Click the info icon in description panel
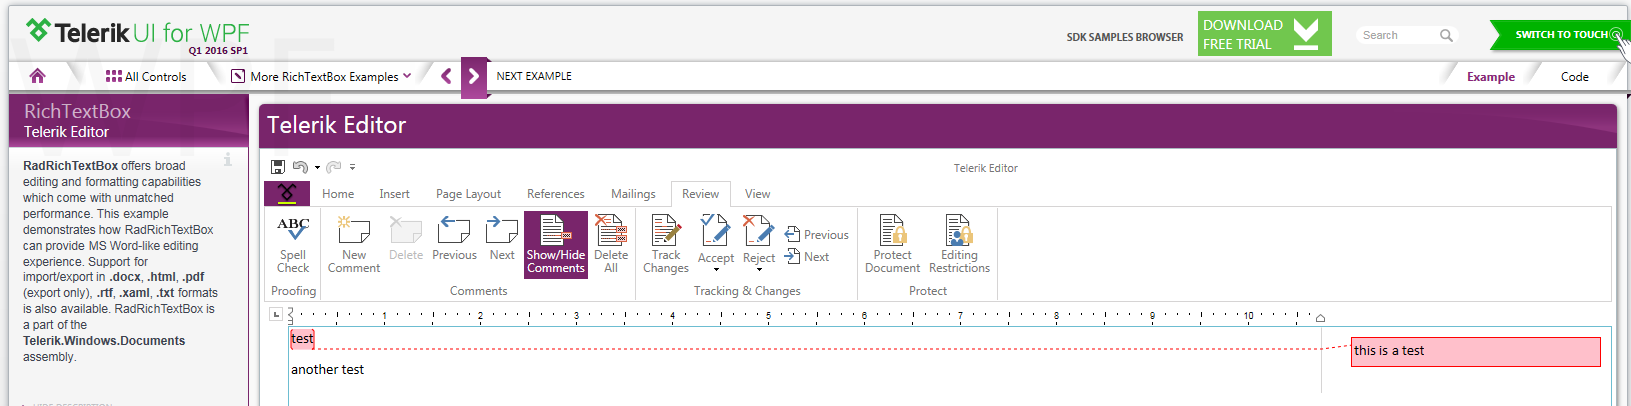 (228, 159)
